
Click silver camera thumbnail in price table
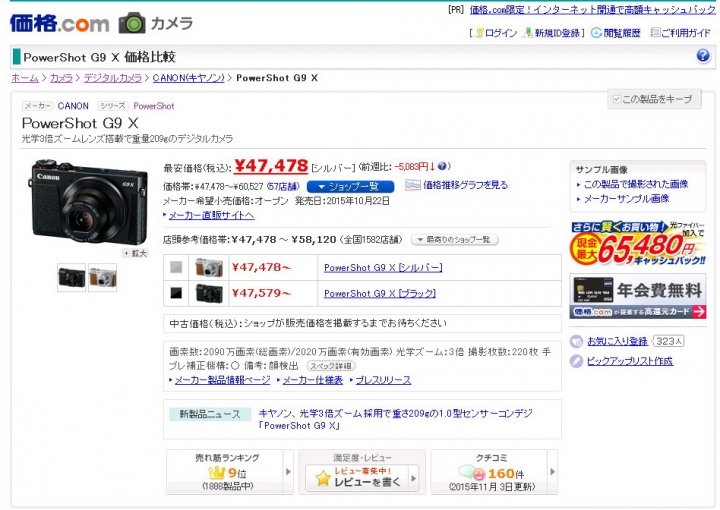[209, 267]
